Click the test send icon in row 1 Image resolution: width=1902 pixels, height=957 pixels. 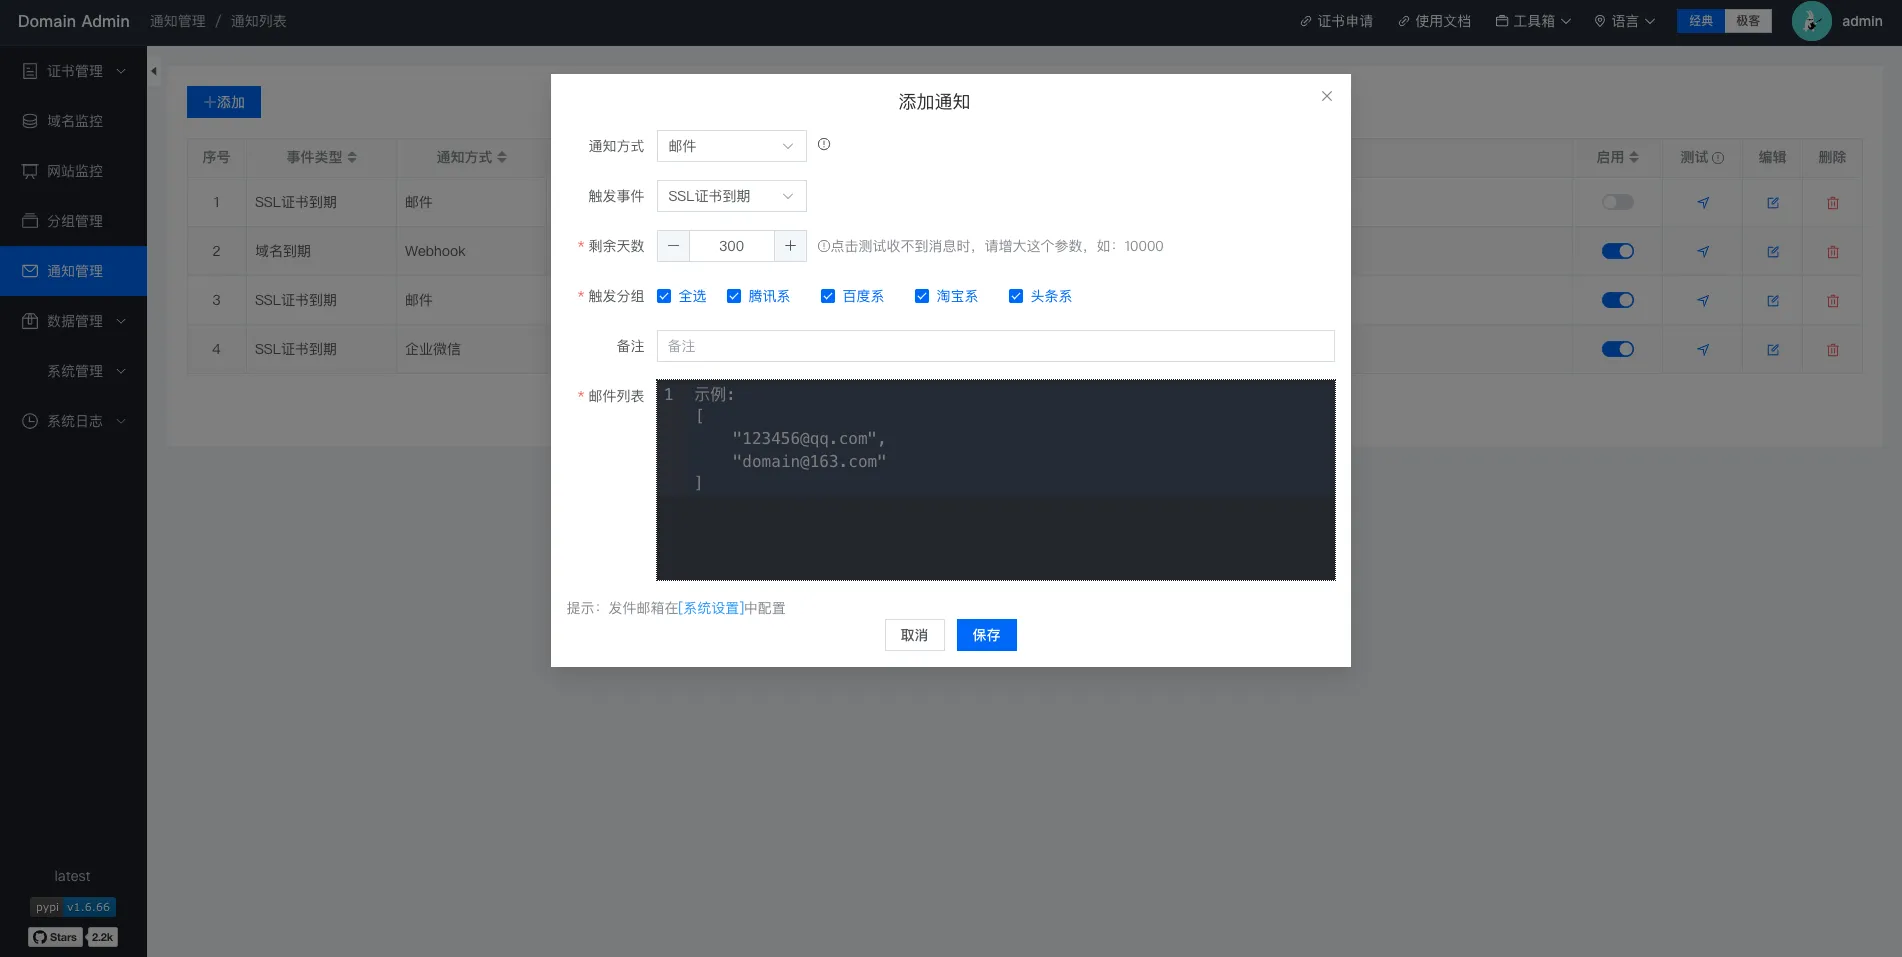pos(1703,203)
